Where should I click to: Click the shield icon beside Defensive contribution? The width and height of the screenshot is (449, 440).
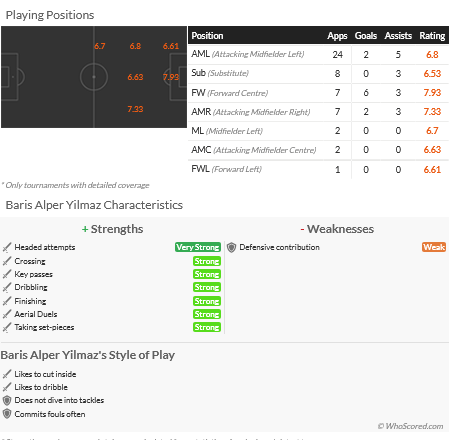click(231, 247)
